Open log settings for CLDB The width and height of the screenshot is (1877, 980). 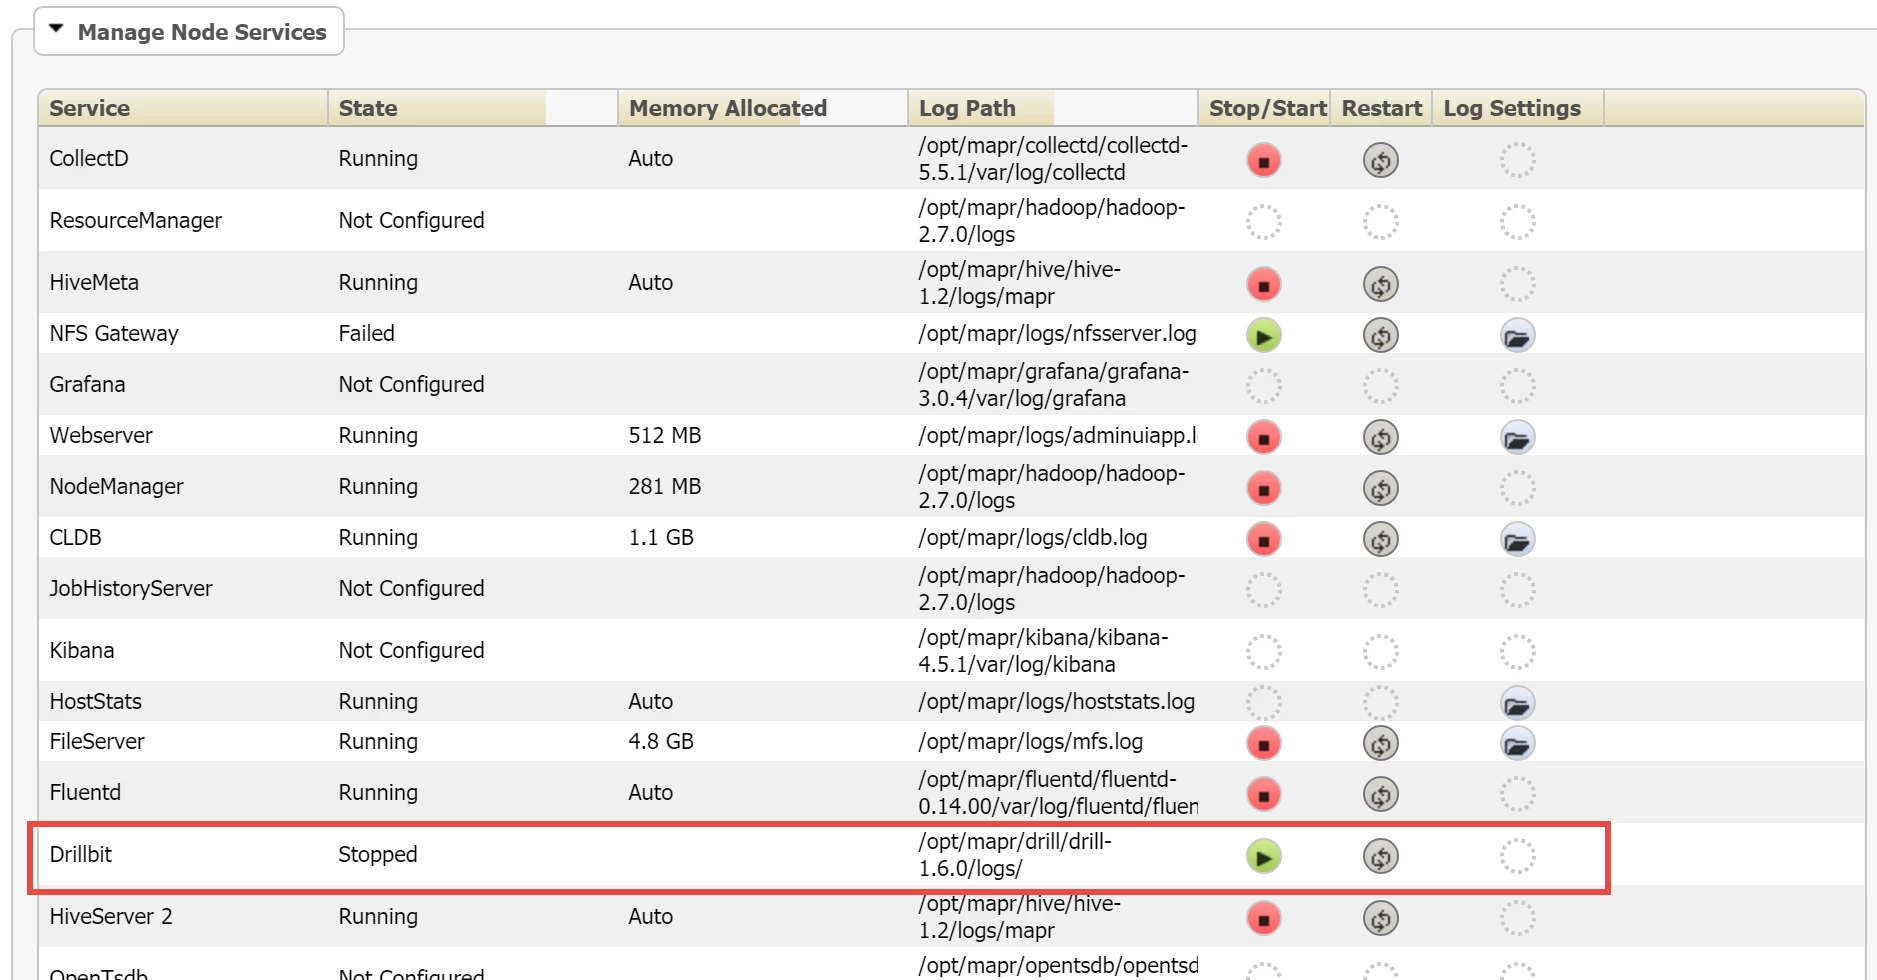1518,540
